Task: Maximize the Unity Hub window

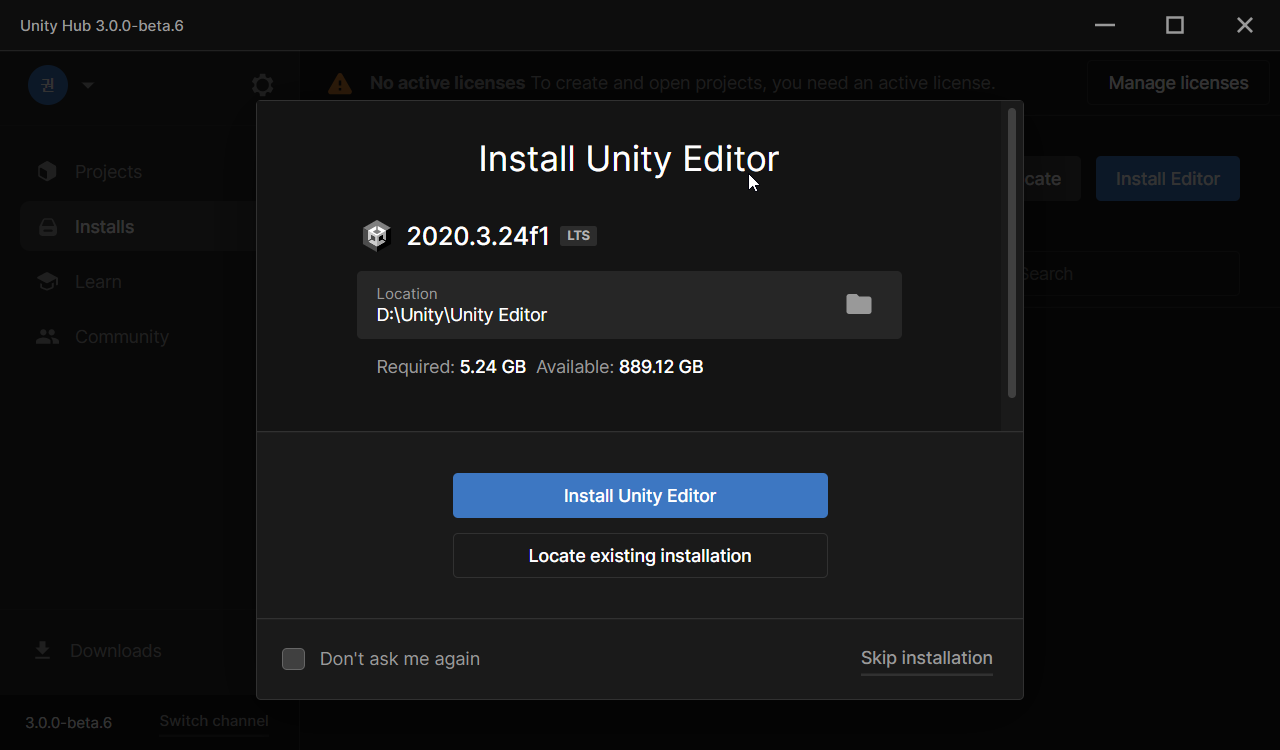Action: pyautogui.click(x=1175, y=25)
